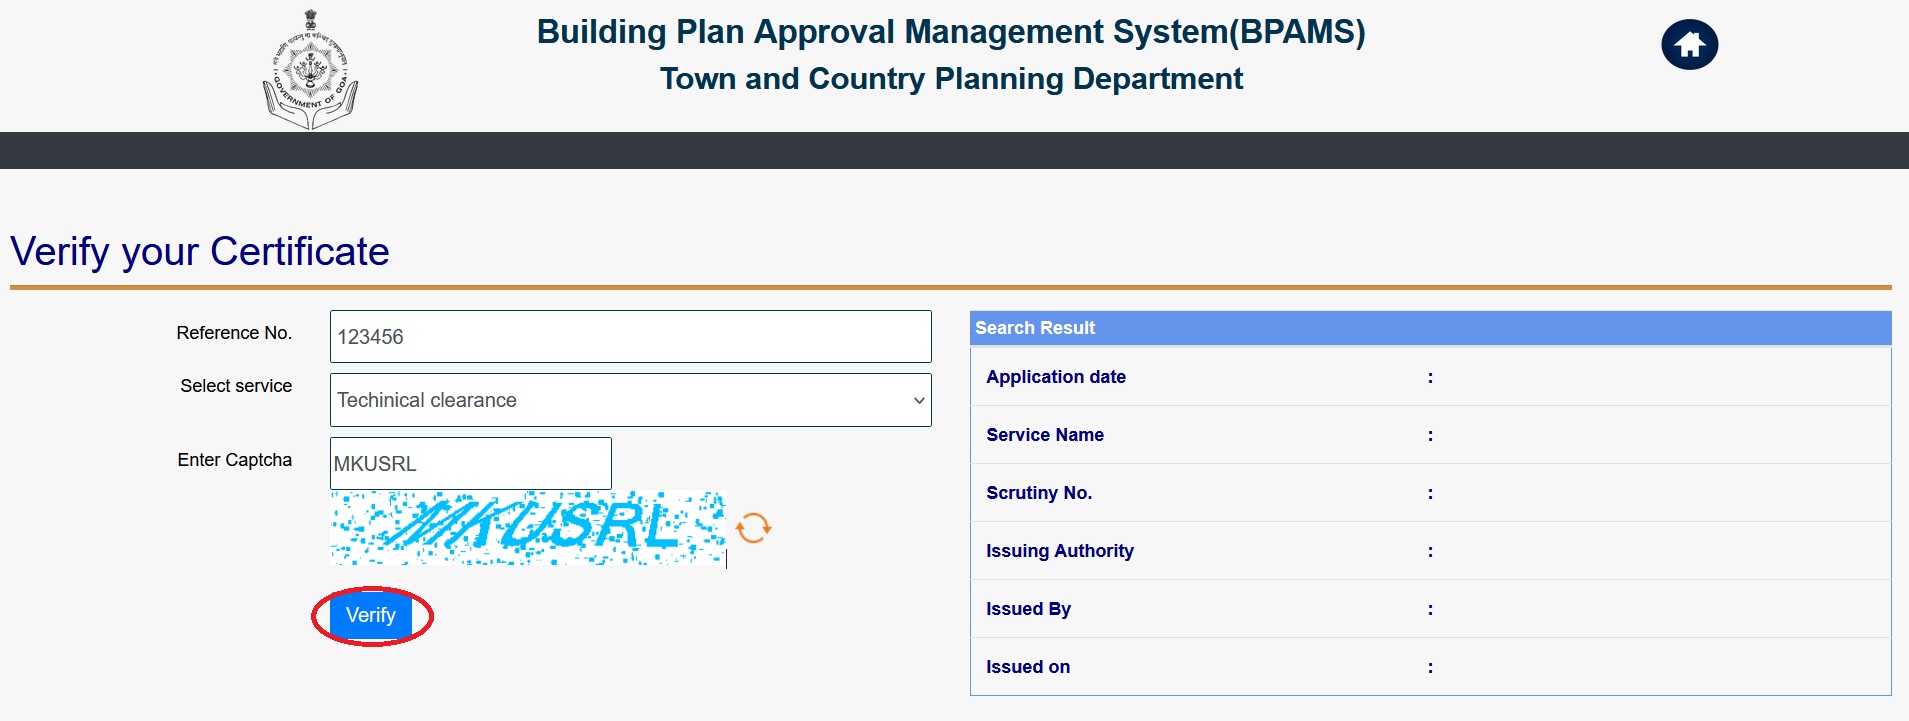This screenshot has height=721, width=1909.
Task: Click into the Enter Captcha input box
Action: point(470,464)
